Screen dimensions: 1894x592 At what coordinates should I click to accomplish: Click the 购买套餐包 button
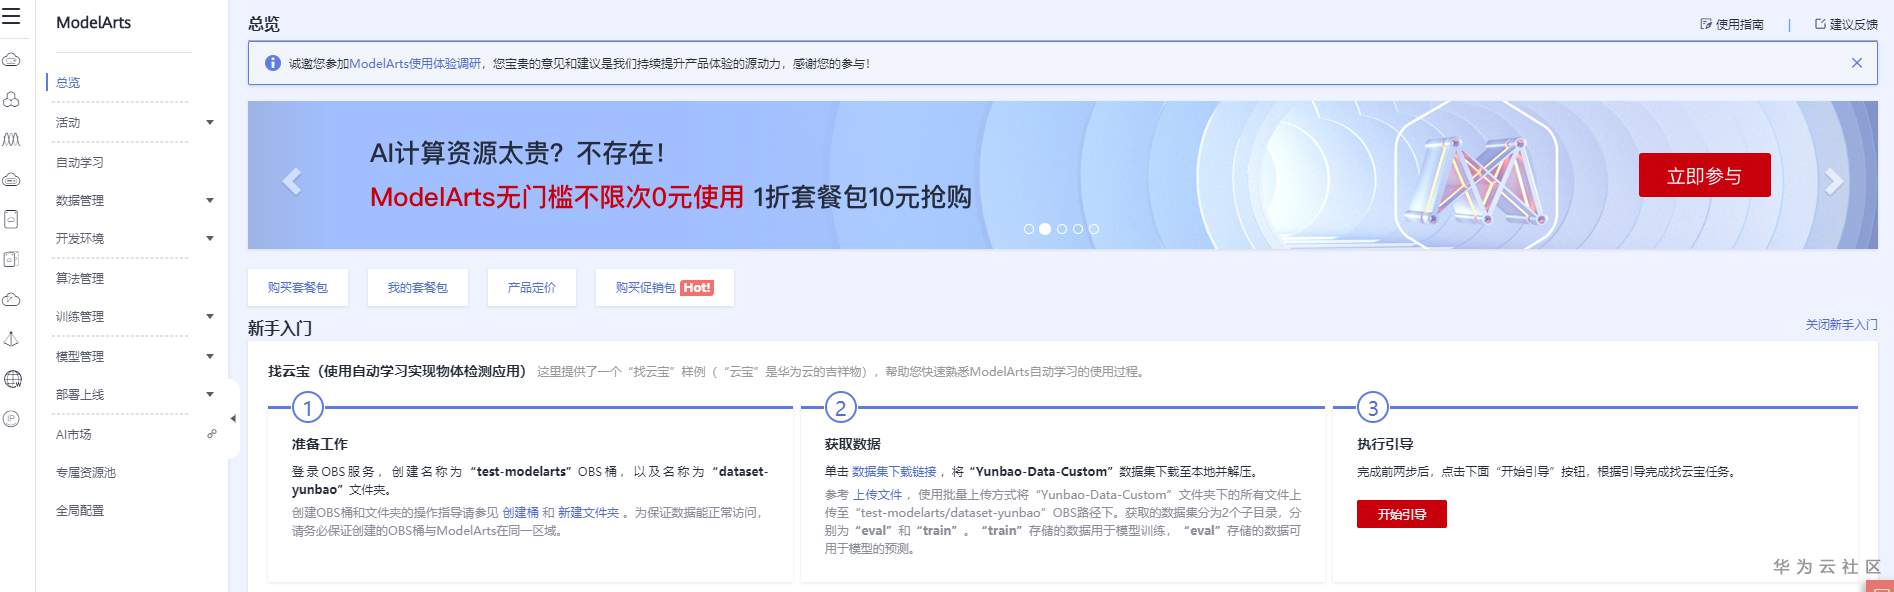point(298,287)
